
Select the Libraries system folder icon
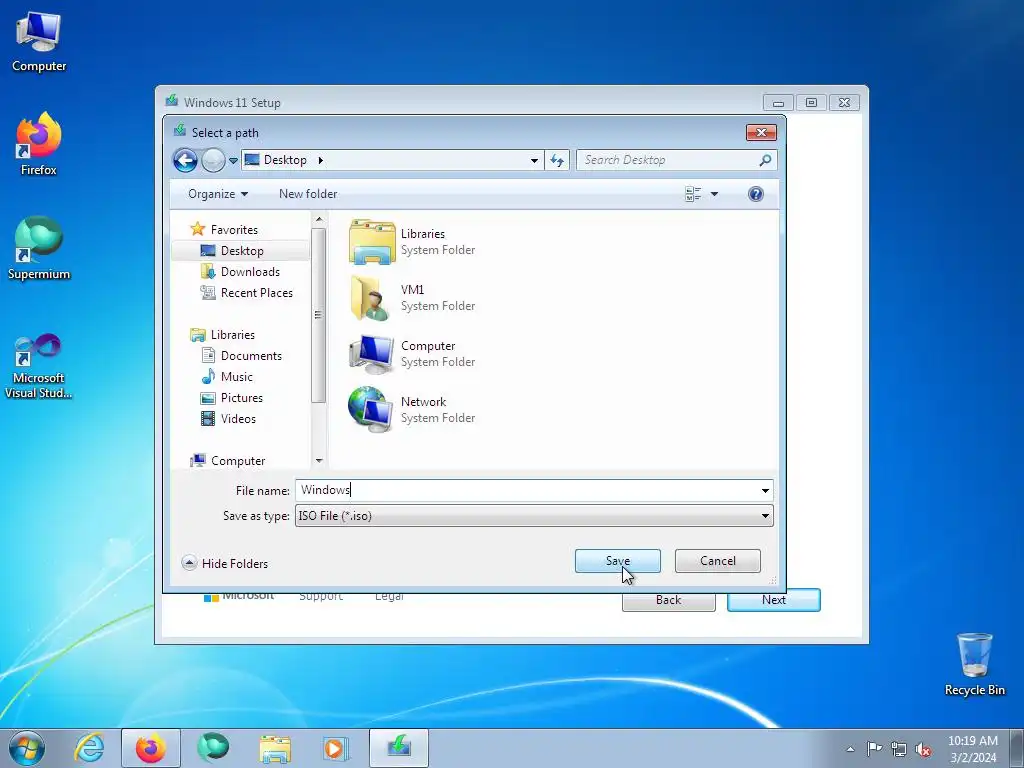click(x=372, y=242)
